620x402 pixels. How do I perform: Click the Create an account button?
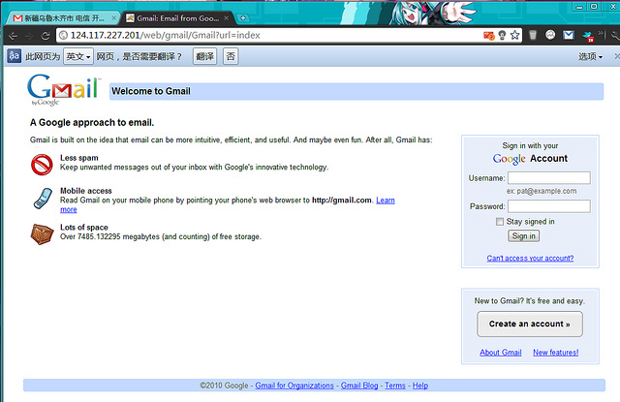point(529,324)
